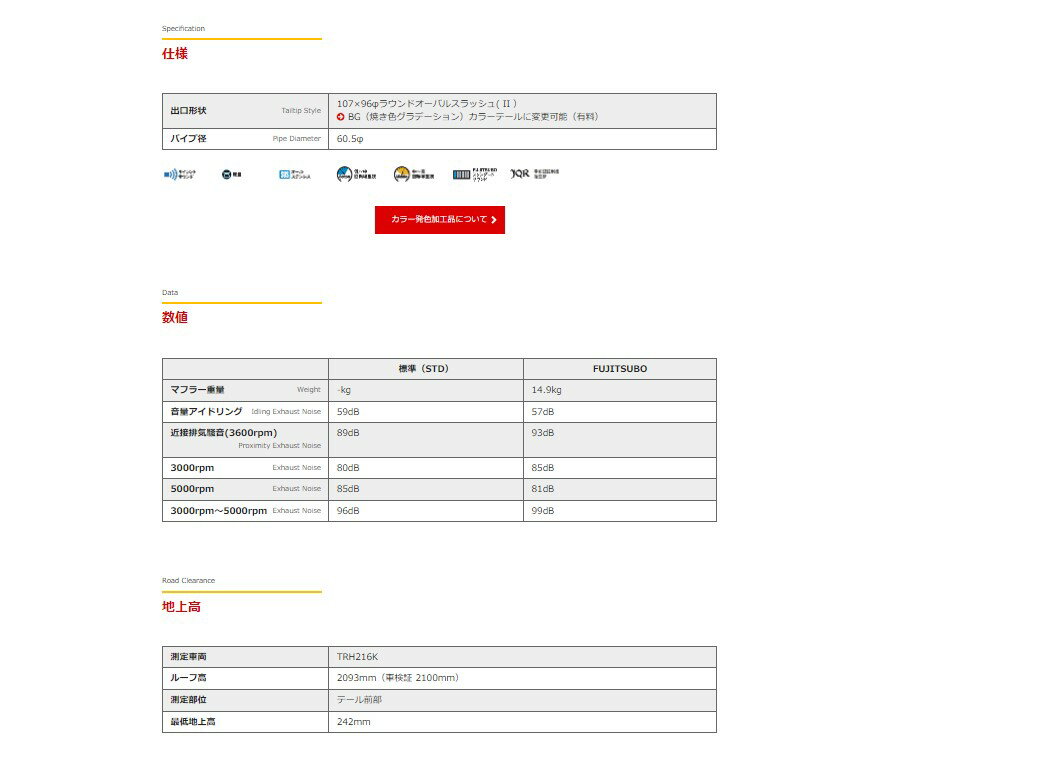The height and width of the screenshot is (778, 1060).
Task: Open the カラー発色加工品について red button
Action: [x=439, y=220]
